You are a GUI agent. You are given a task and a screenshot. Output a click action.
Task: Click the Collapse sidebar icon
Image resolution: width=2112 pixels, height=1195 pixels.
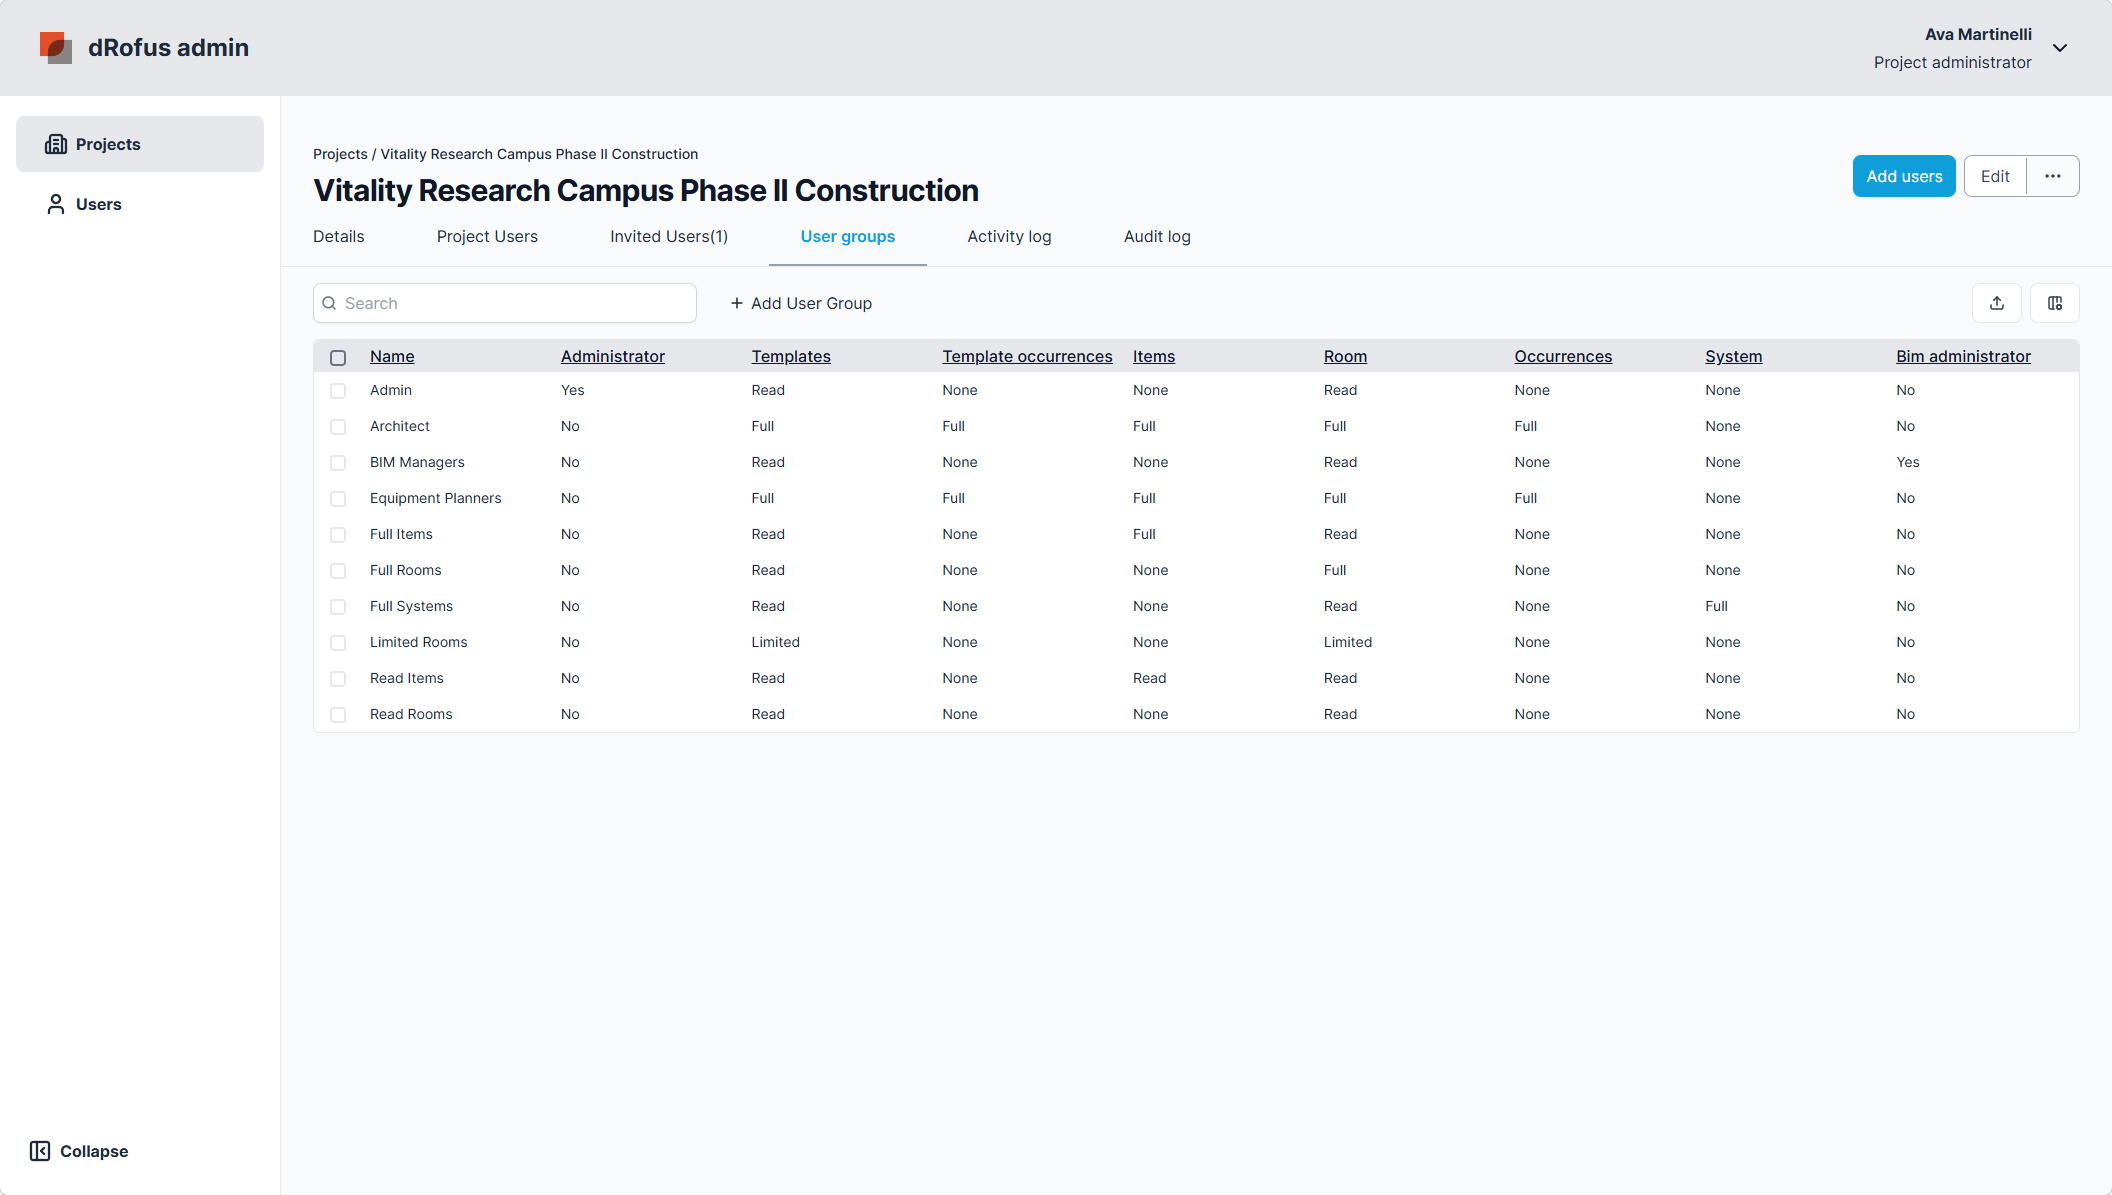[40, 1151]
